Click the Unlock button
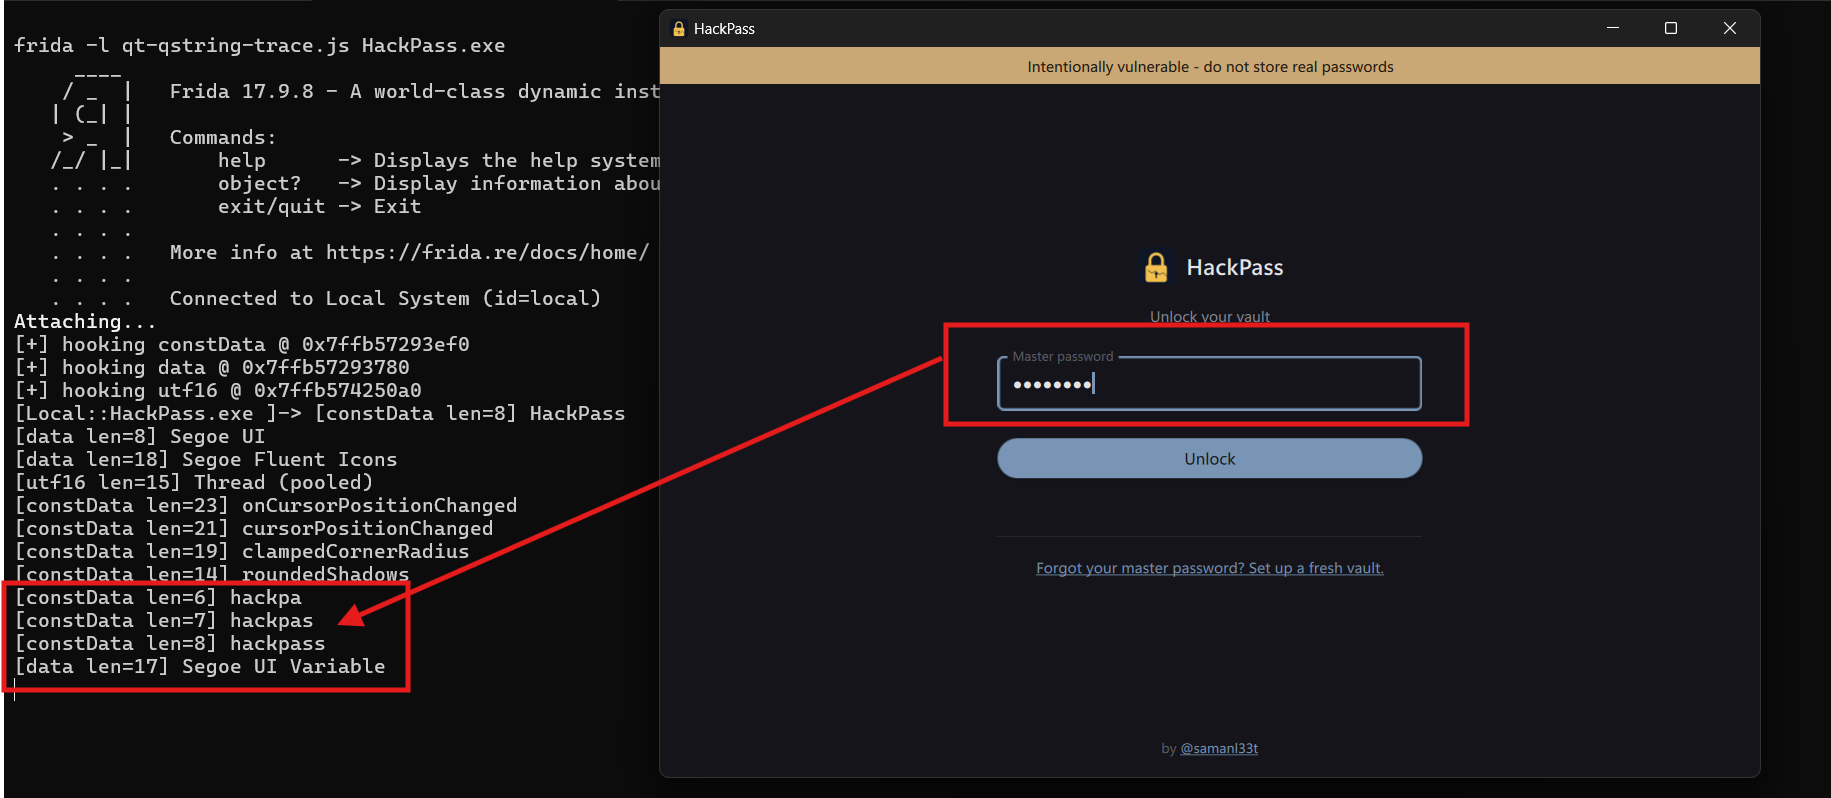Image resolution: width=1831 pixels, height=798 pixels. click(1209, 458)
